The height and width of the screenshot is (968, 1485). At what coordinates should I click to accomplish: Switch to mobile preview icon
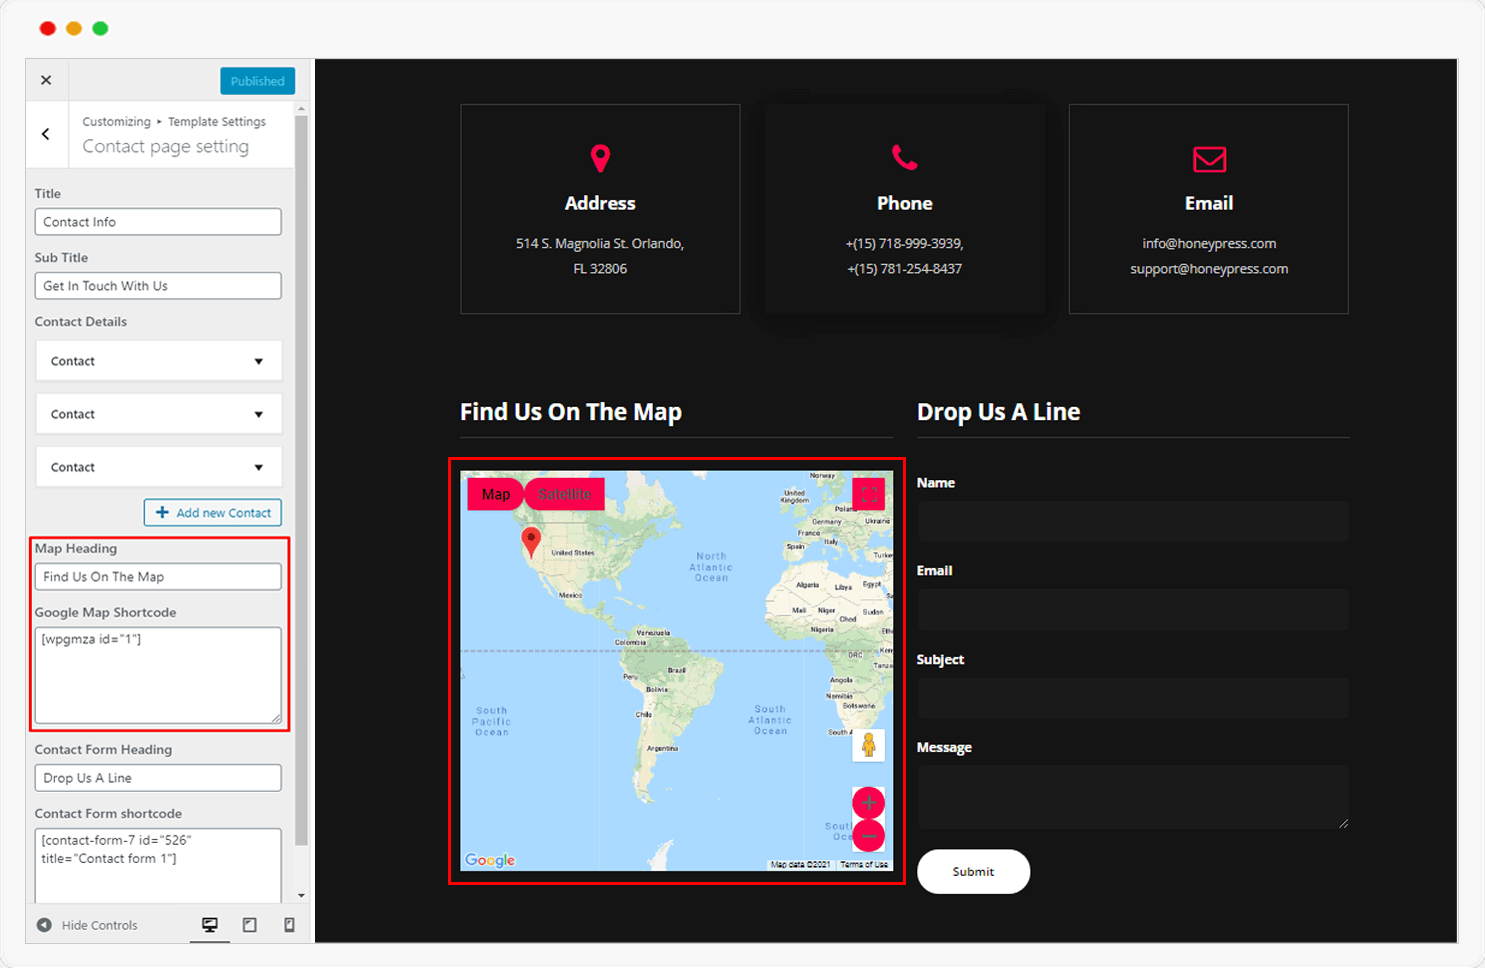[289, 925]
